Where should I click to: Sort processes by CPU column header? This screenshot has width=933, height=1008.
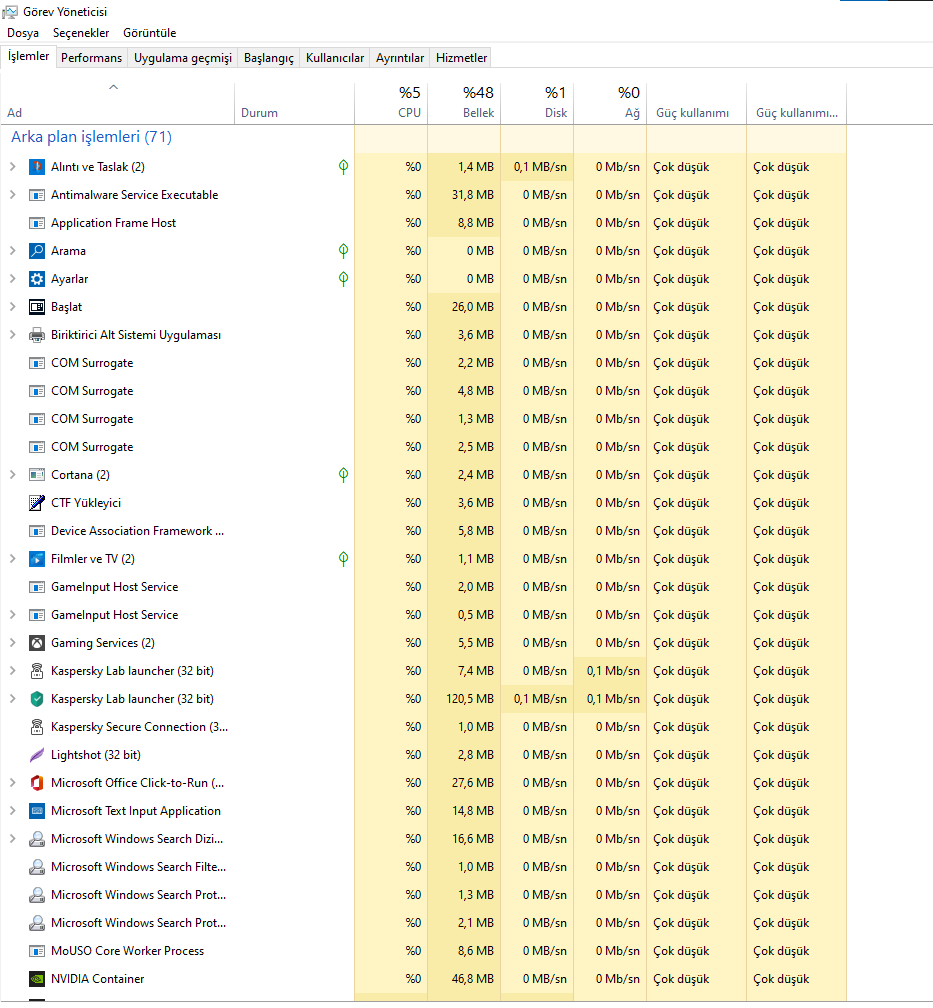[391, 103]
